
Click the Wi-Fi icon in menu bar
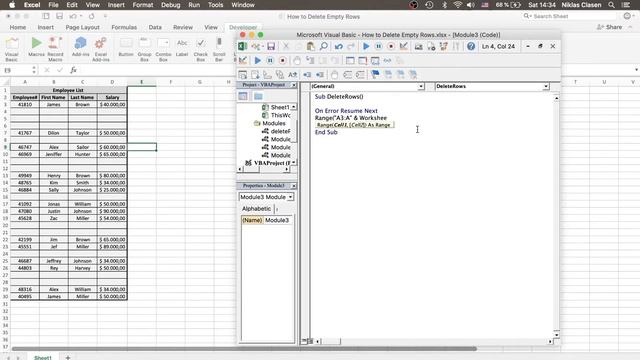tap(458, 5)
